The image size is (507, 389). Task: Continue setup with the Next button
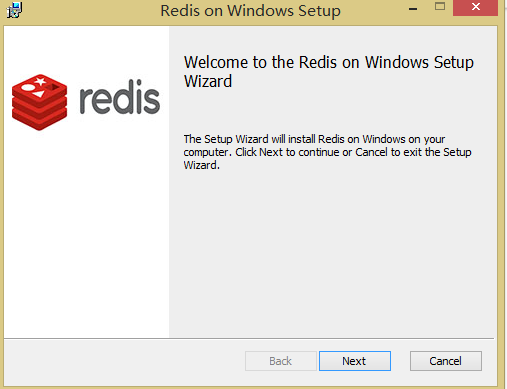[355, 361]
